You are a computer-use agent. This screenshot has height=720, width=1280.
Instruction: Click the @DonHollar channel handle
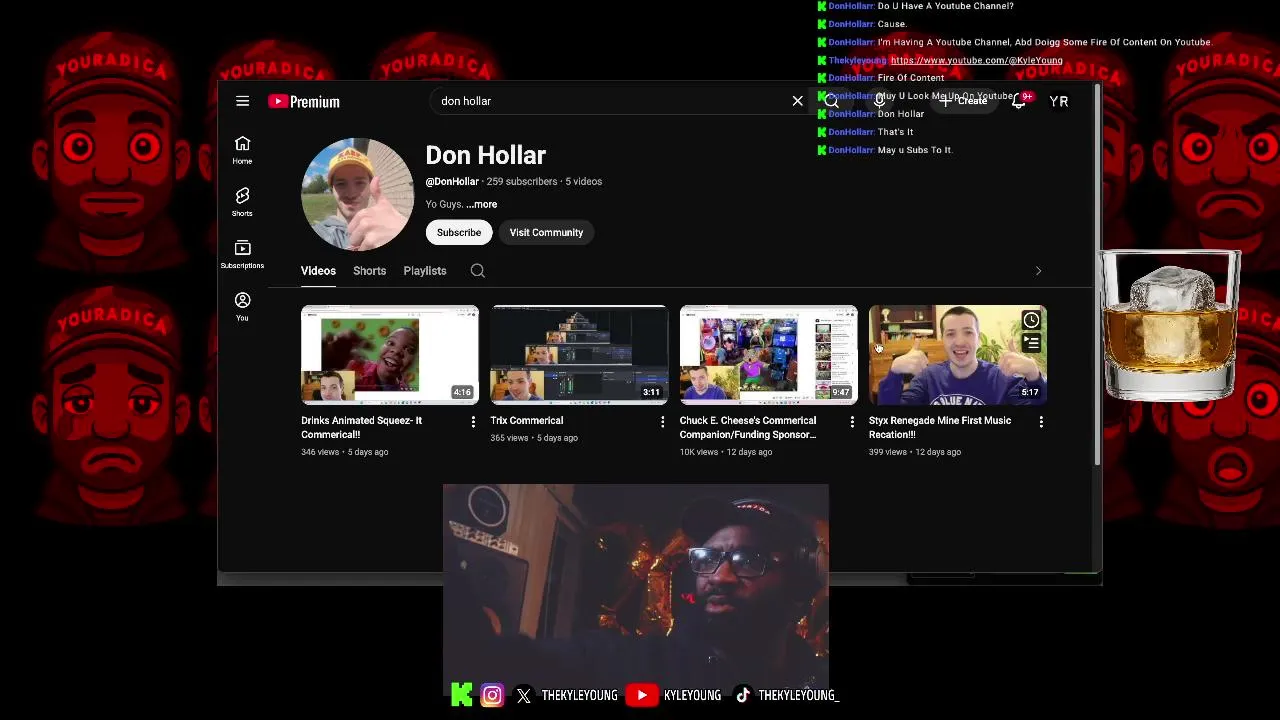(x=452, y=182)
